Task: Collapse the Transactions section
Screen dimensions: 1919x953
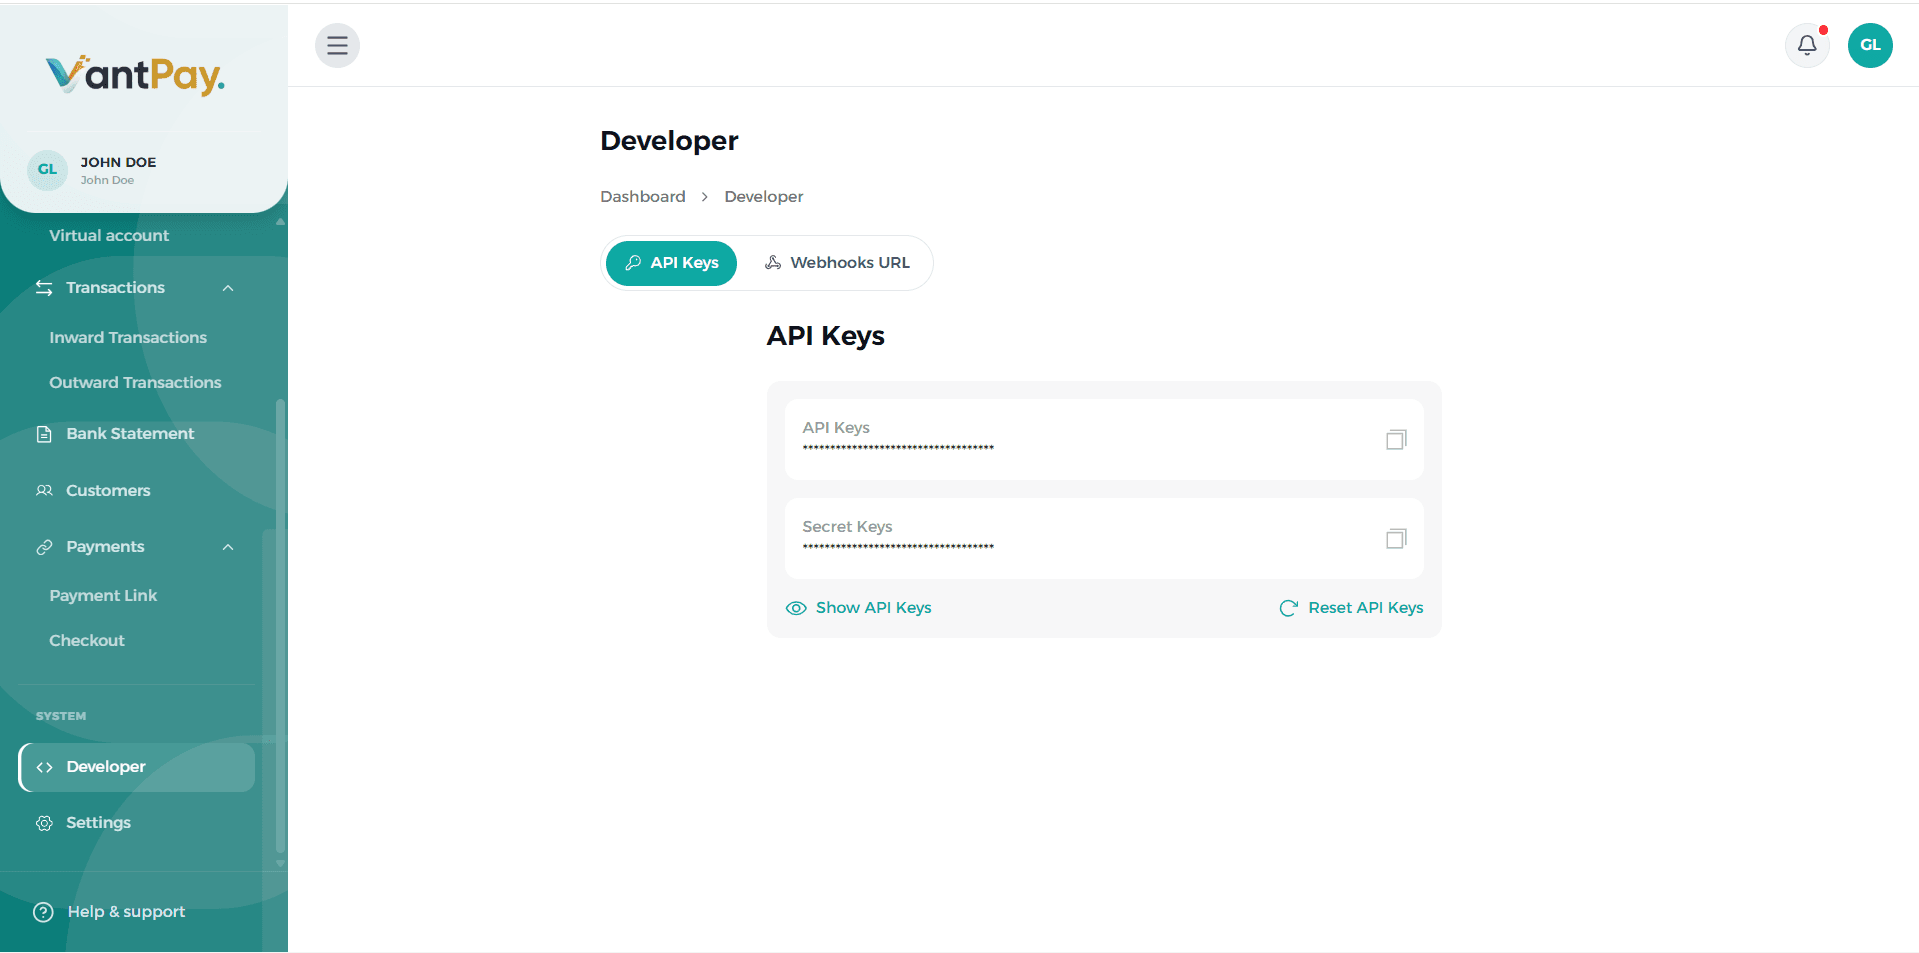Action: tap(228, 288)
